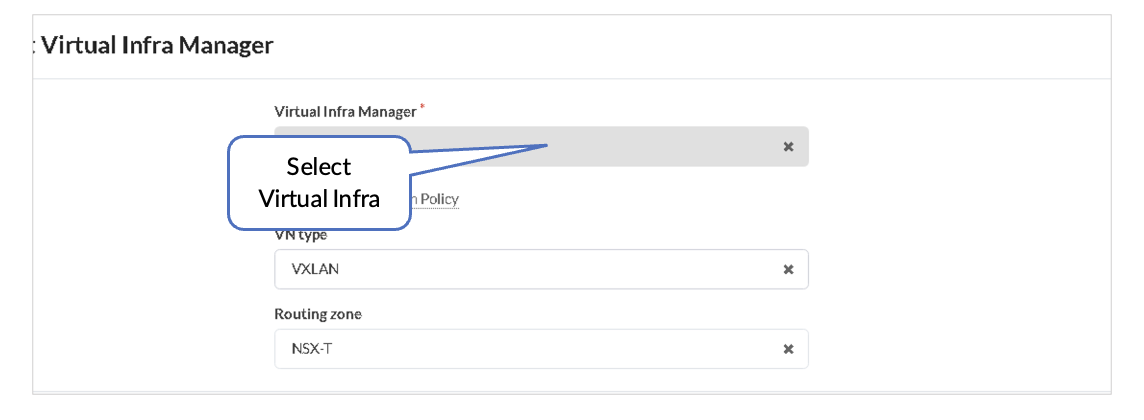The height and width of the screenshot is (420, 1144).
Task: Click the Virtual Infra Manager field label
Action: [x=345, y=111]
